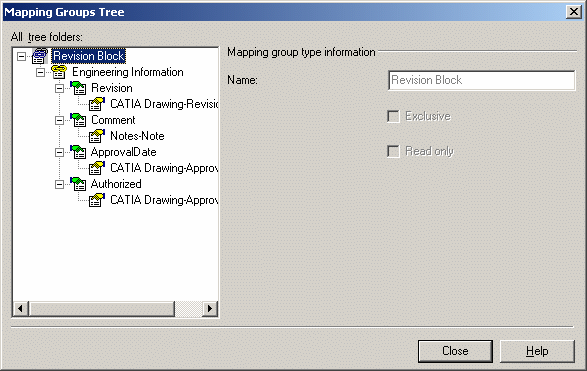
Task: Click the Revision Block root node icon
Action: point(40,56)
